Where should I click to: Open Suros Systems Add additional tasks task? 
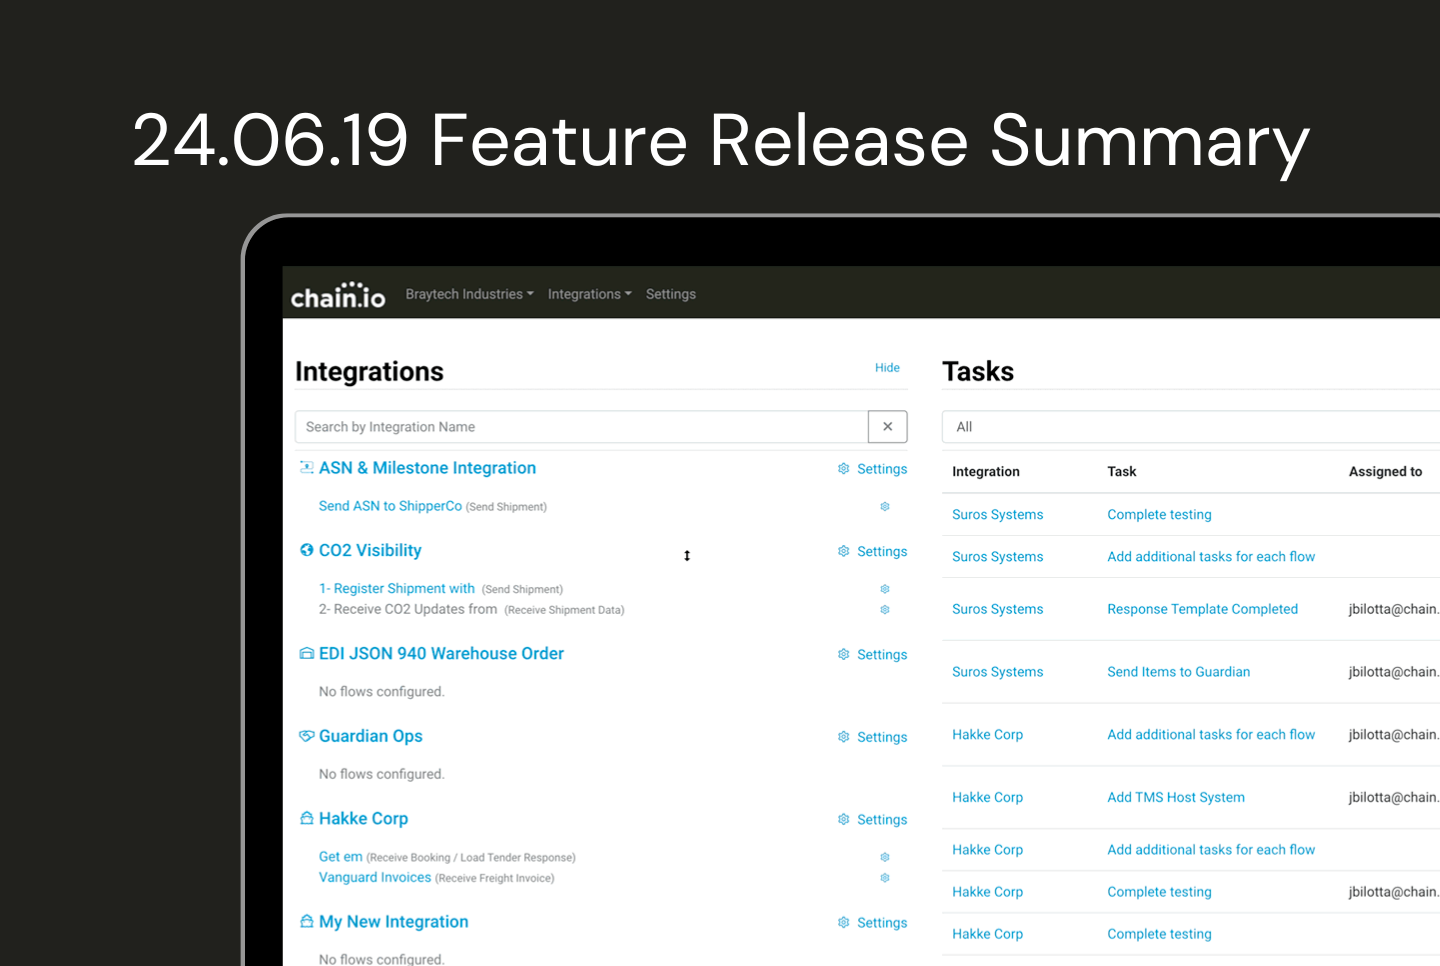pyautogui.click(x=1211, y=557)
